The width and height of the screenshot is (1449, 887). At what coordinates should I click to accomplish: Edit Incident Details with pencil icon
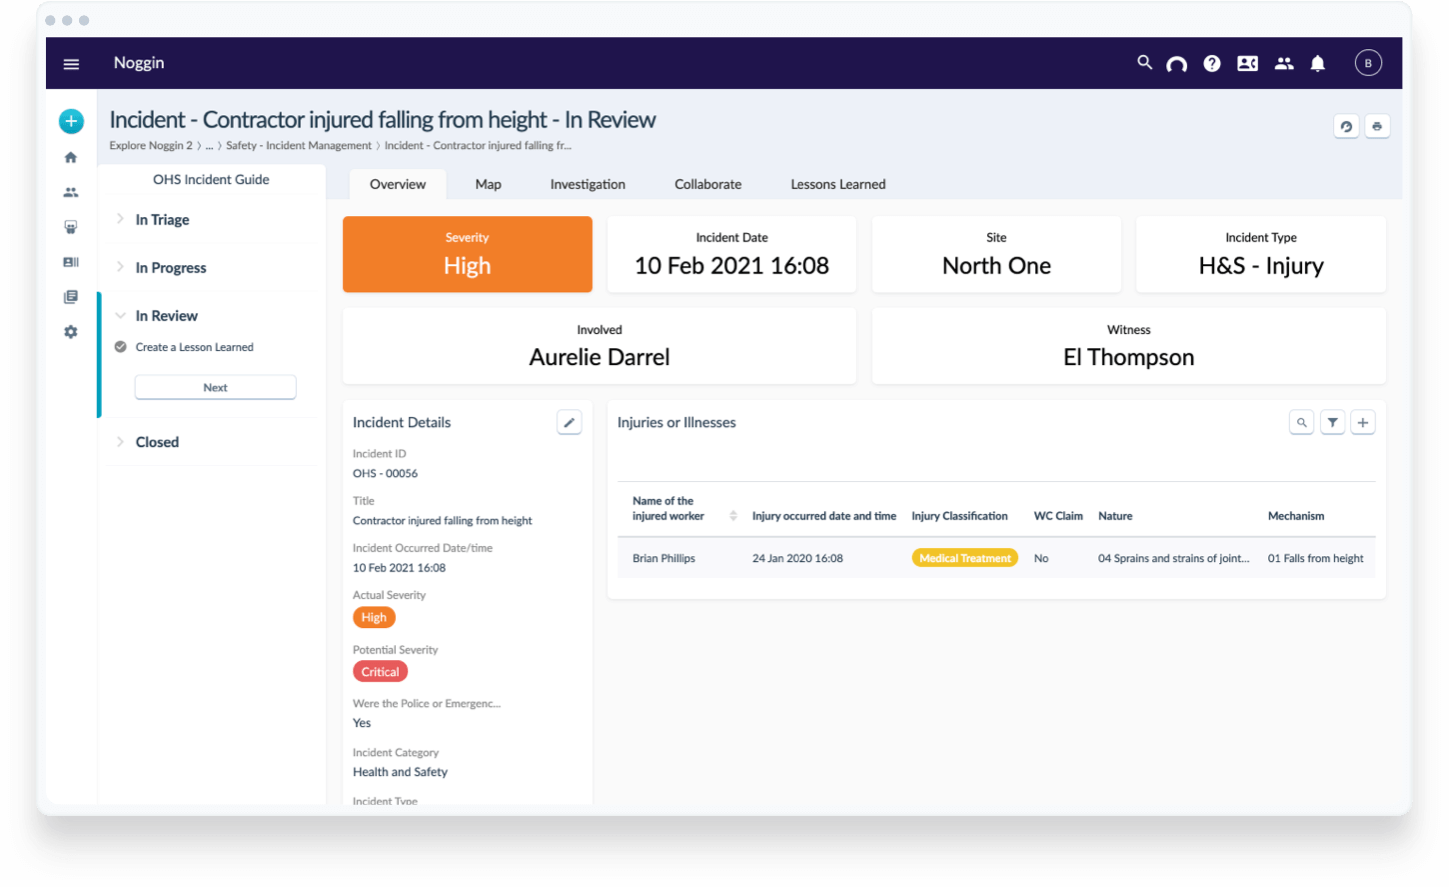(x=569, y=423)
